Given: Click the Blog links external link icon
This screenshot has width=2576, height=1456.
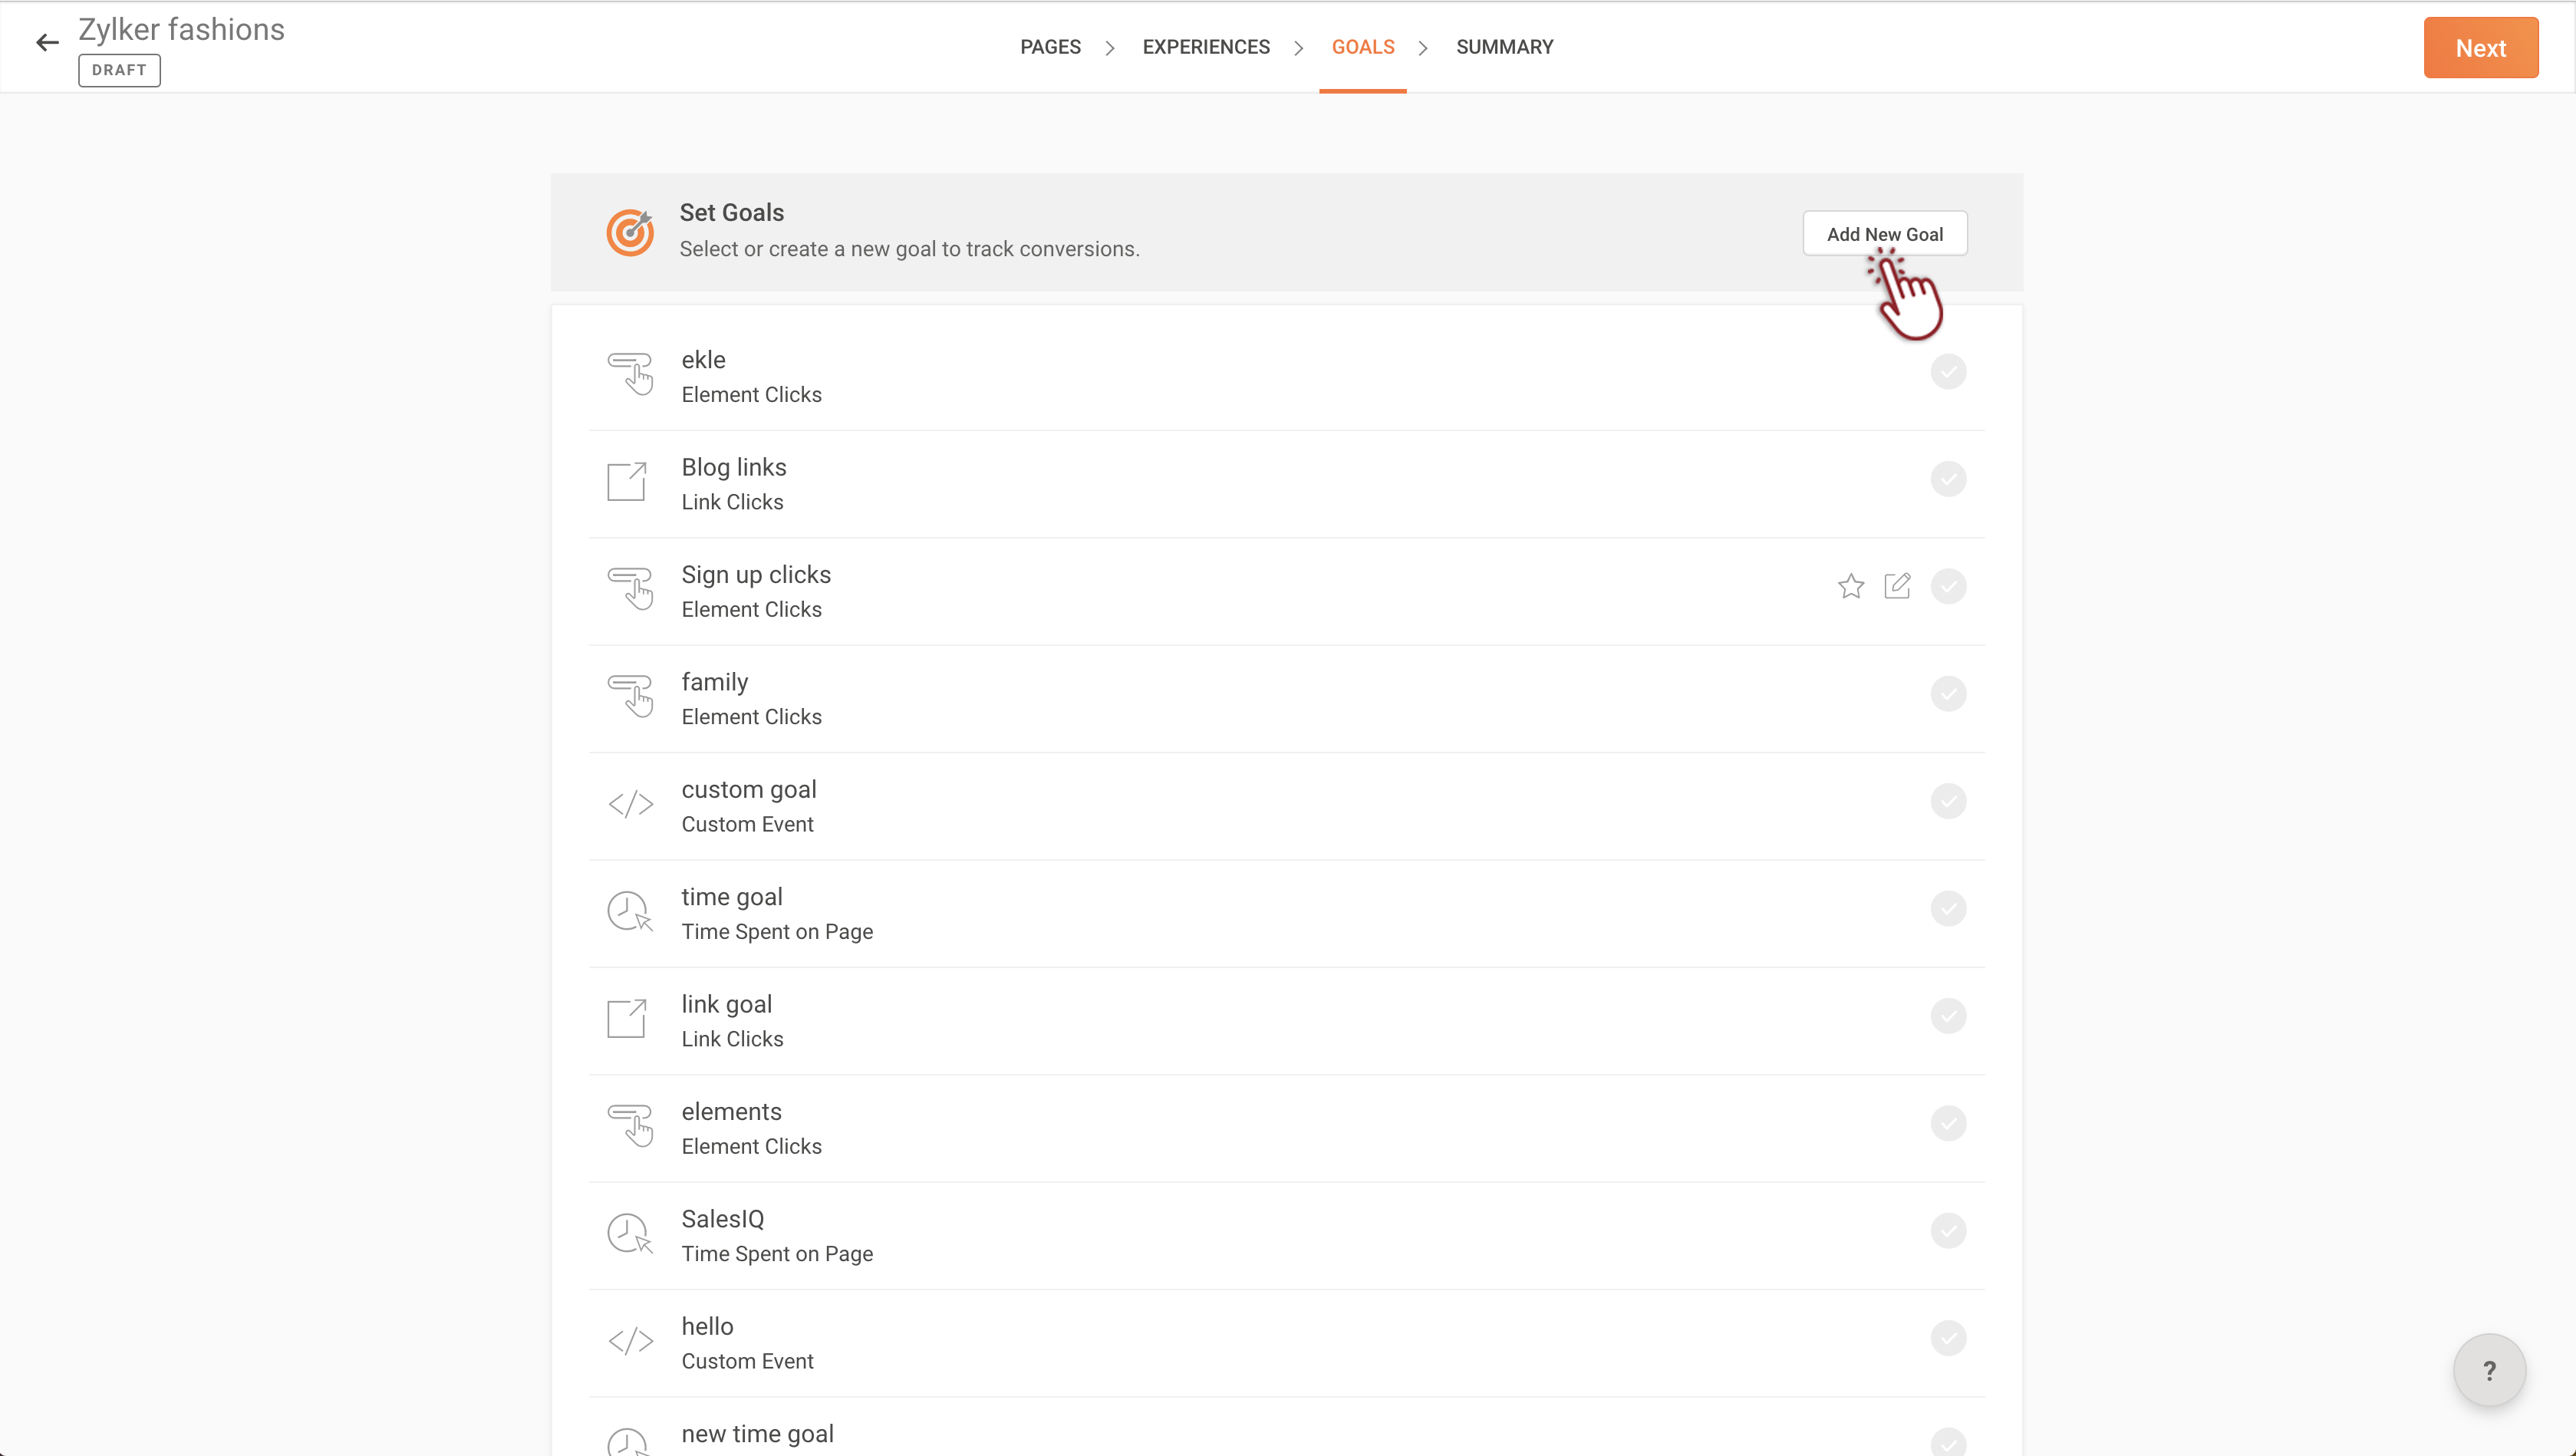Looking at the screenshot, I should pyautogui.click(x=627, y=481).
